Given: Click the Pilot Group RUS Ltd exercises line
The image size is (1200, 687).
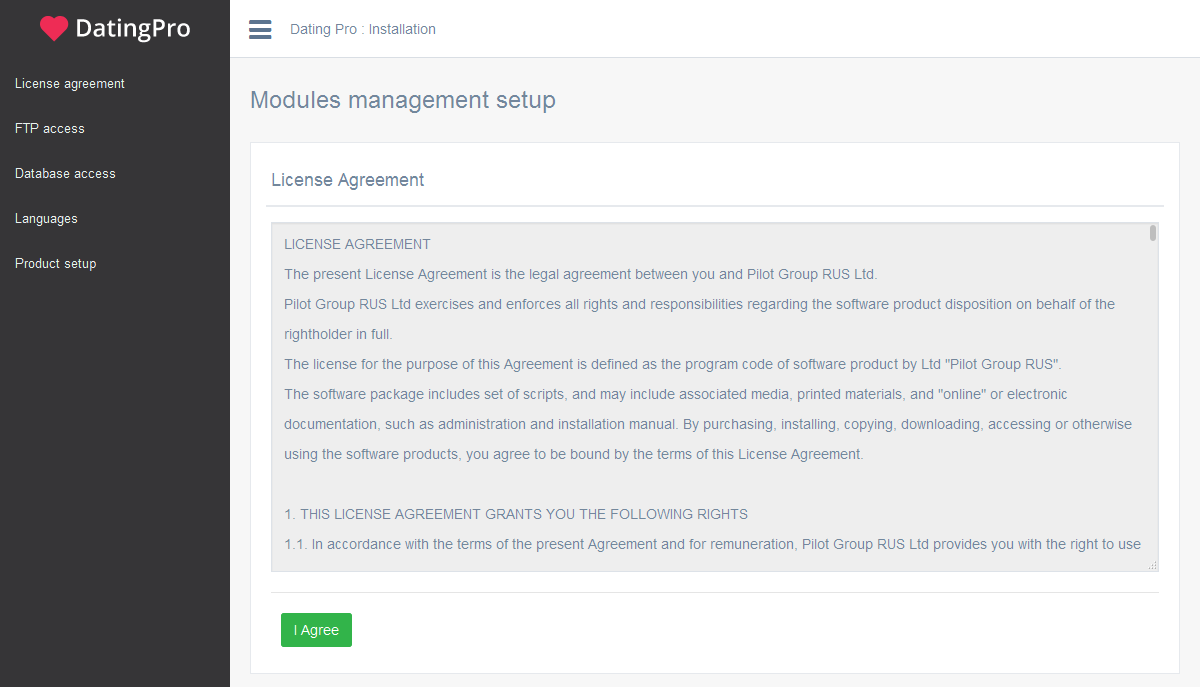Looking at the screenshot, I should (699, 304).
